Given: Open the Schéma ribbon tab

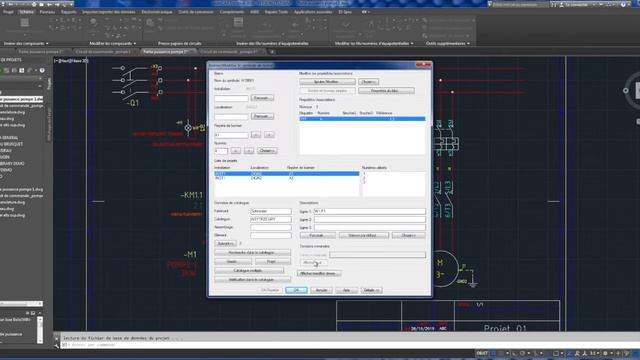Looking at the screenshot, I should [x=27, y=12].
